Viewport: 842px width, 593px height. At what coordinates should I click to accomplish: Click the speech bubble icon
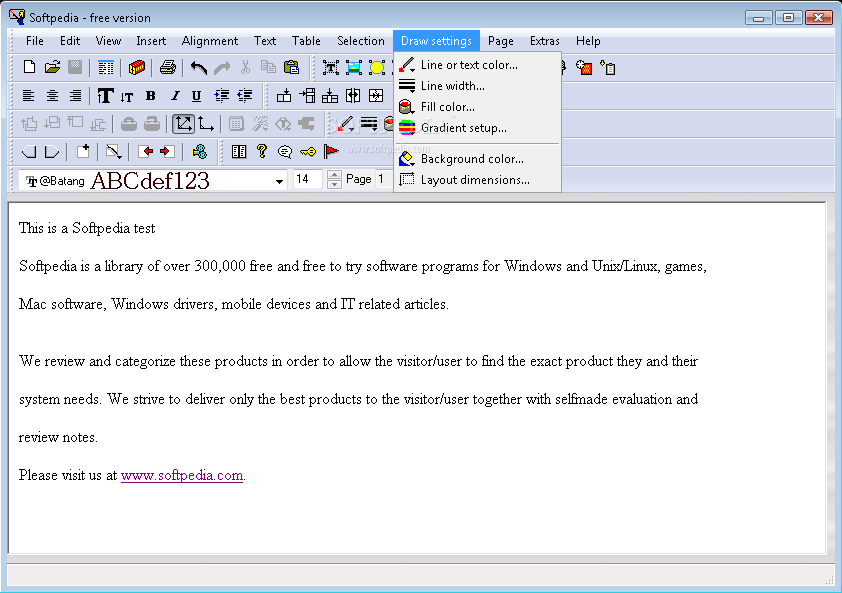(x=285, y=152)
